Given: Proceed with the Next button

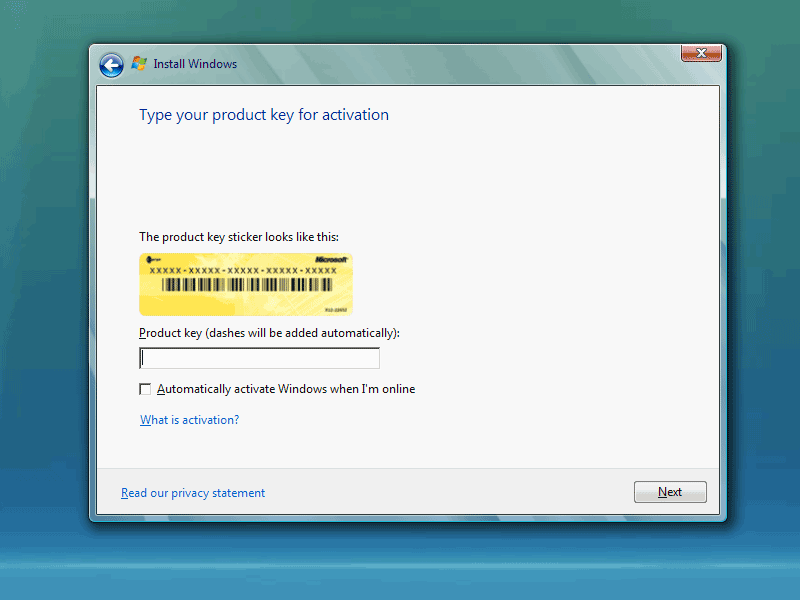Looking at the screenshot, I should coord(670,492).
